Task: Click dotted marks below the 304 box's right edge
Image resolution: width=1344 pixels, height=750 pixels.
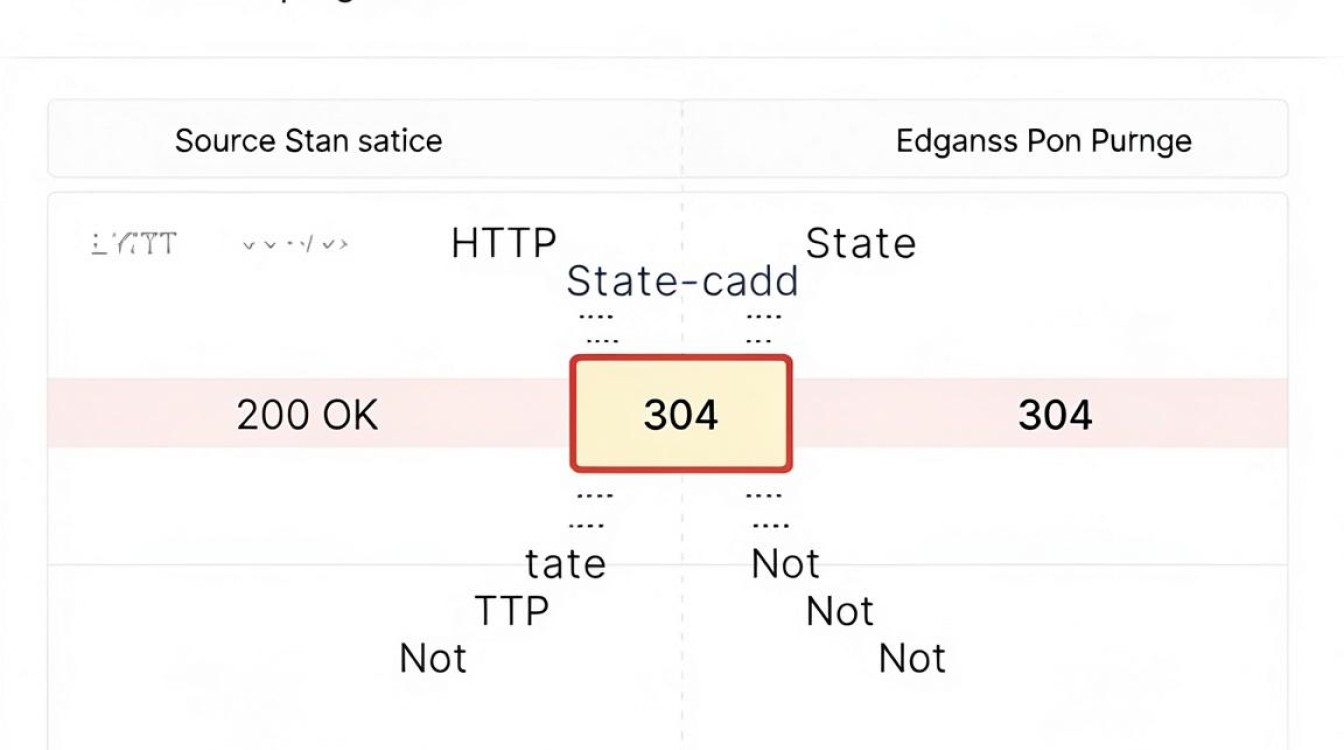Action: click(x=767, y=509)
